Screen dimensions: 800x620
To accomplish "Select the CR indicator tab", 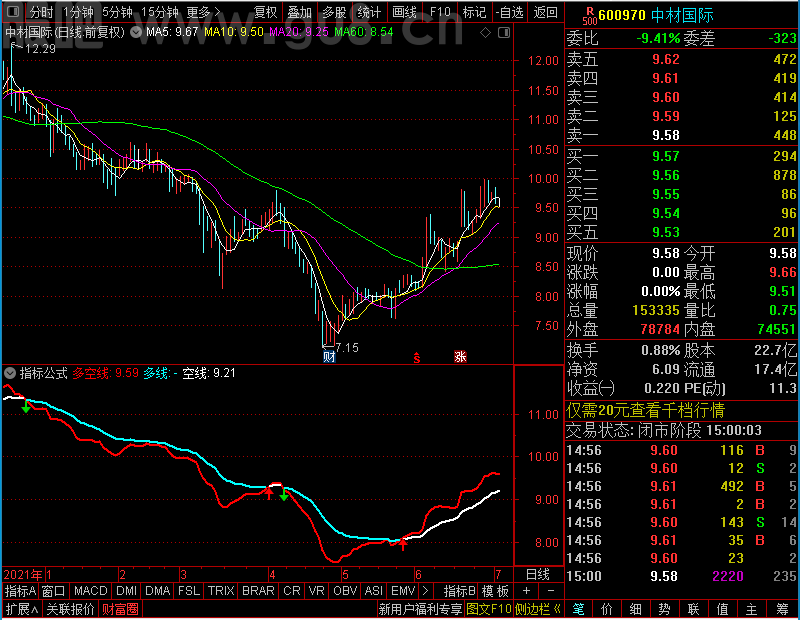I will (292, 591).
